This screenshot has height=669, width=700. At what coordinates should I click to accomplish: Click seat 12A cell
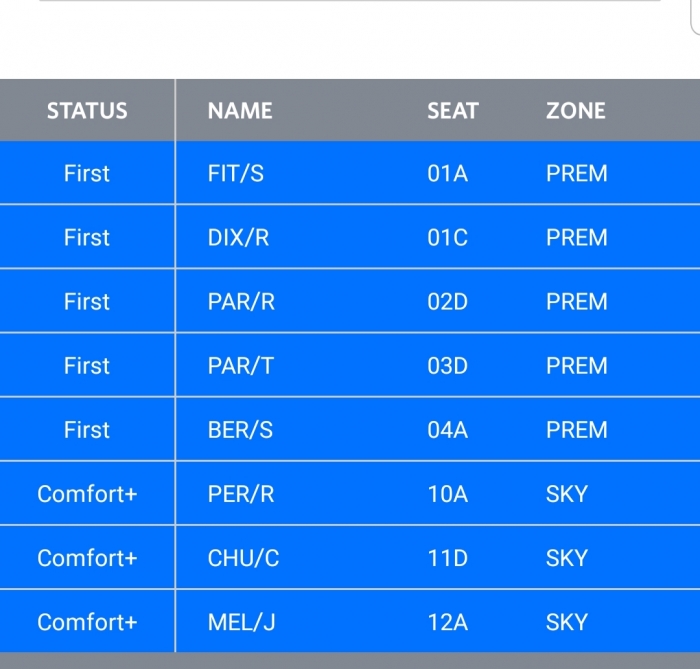point(447,622)
